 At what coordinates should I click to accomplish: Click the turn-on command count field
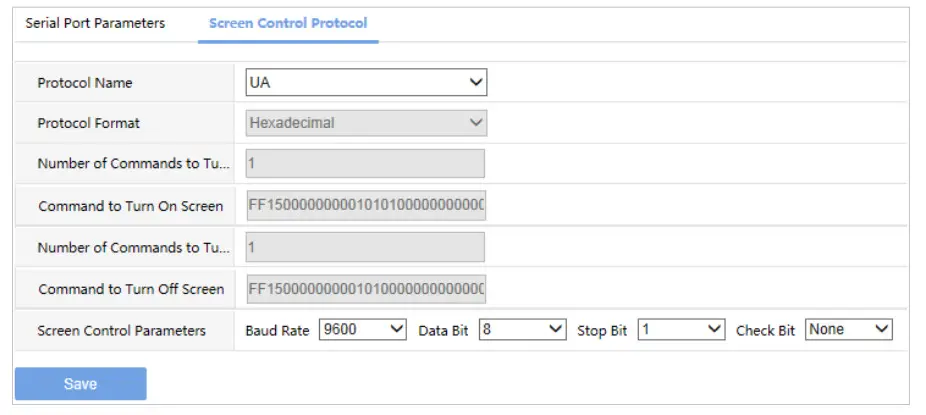tap(365, 164)
